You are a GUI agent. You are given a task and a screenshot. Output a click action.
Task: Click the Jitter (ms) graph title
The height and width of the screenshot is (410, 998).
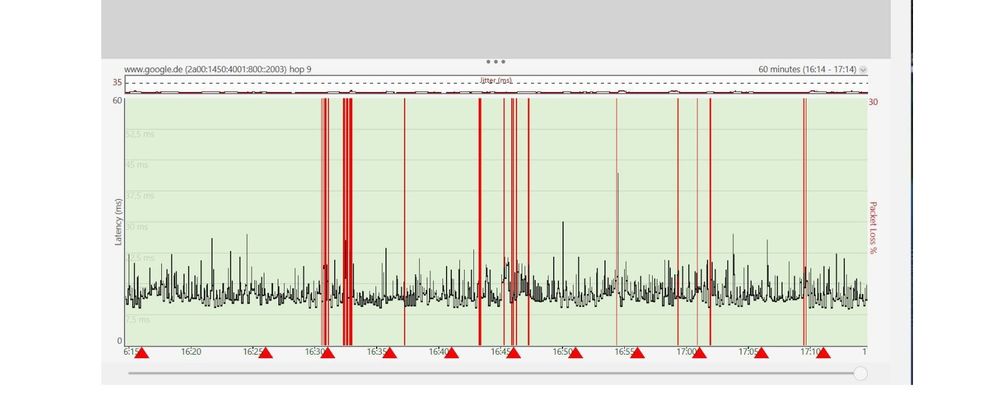496,80
